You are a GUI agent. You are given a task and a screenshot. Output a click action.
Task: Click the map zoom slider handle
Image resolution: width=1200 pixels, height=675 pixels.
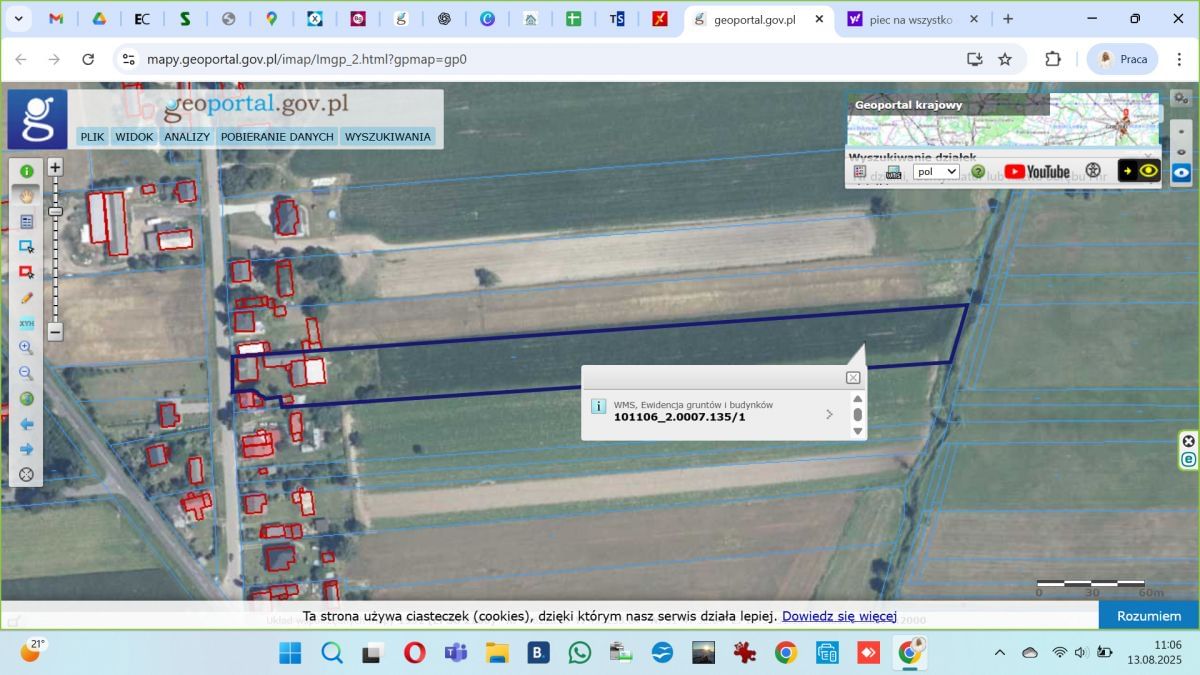(55, 211)
